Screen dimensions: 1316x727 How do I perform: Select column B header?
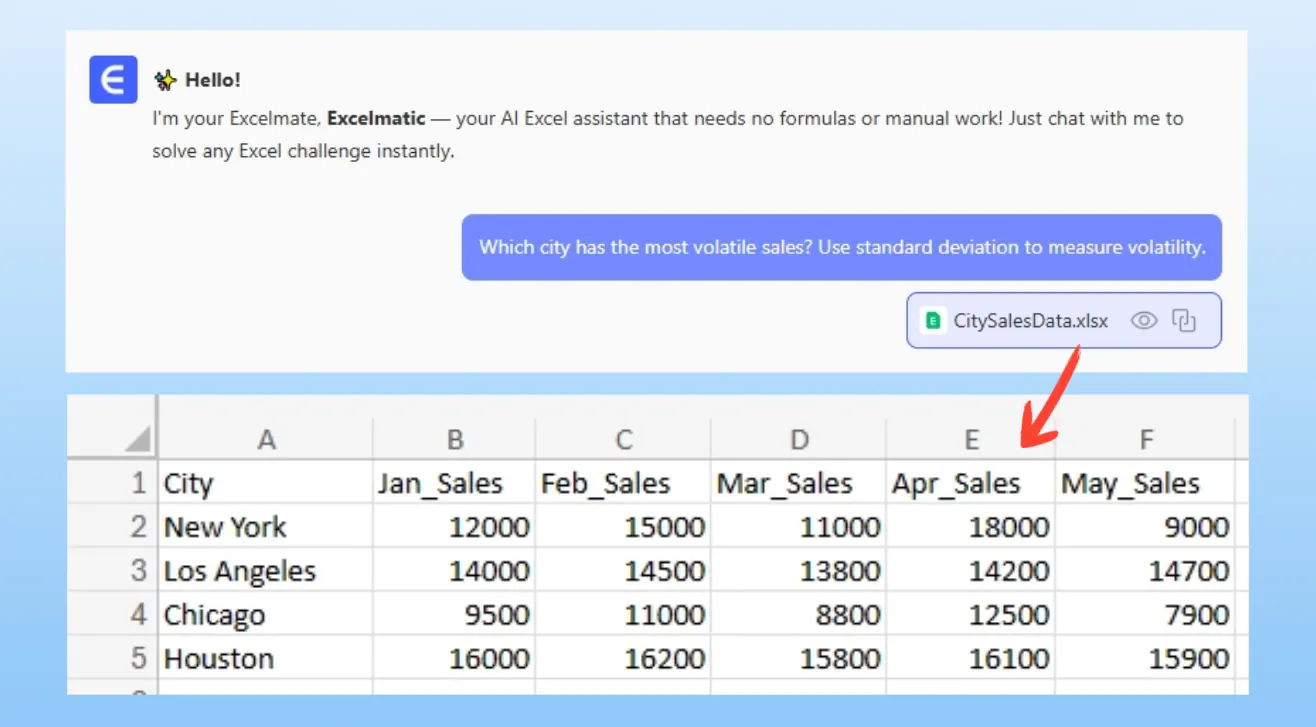click(x=454, y=439)
